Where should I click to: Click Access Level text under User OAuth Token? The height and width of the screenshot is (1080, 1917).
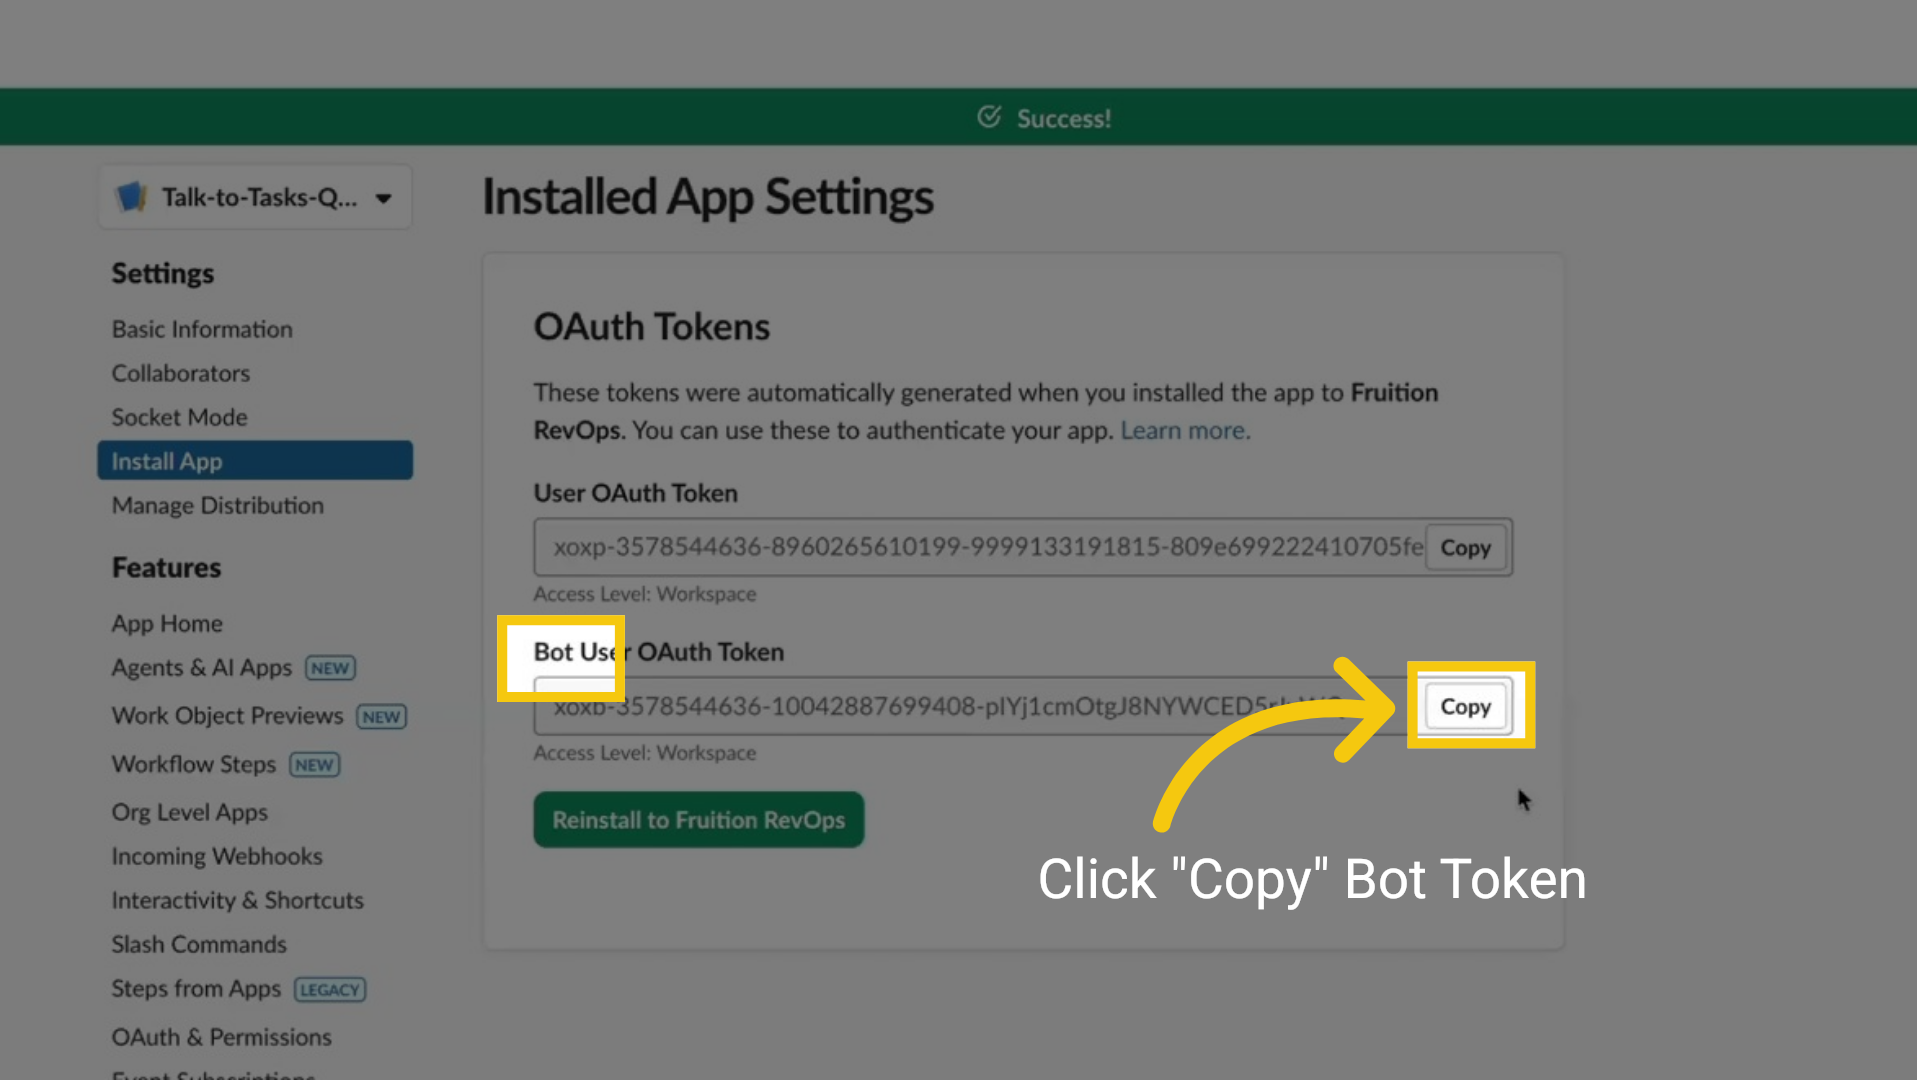click(x=645, y=594)
